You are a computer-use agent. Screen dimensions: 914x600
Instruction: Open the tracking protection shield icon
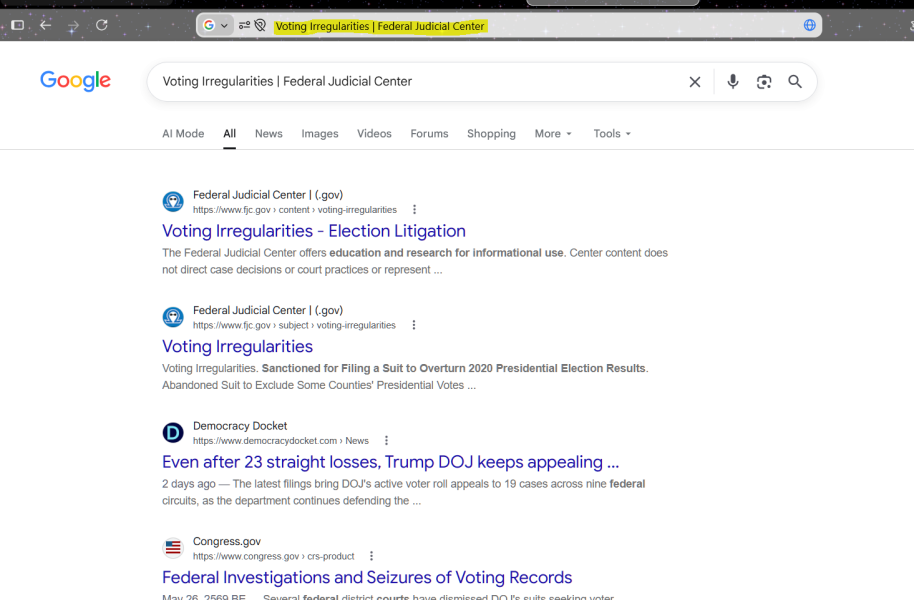point(260,25)
